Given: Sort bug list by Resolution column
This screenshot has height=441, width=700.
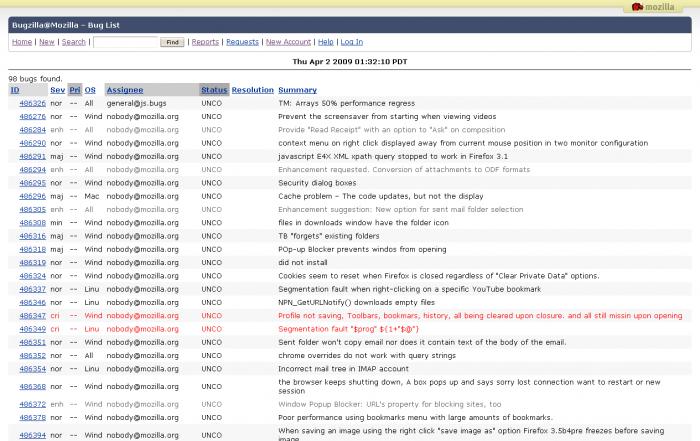Looking at the screenshot, I should [x=253, y=90].
